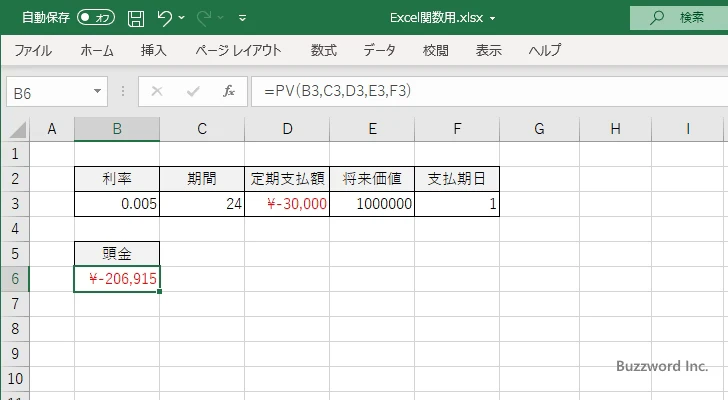Screen dimensions: 728x400
Task: Select column B header
Action: 117,129
